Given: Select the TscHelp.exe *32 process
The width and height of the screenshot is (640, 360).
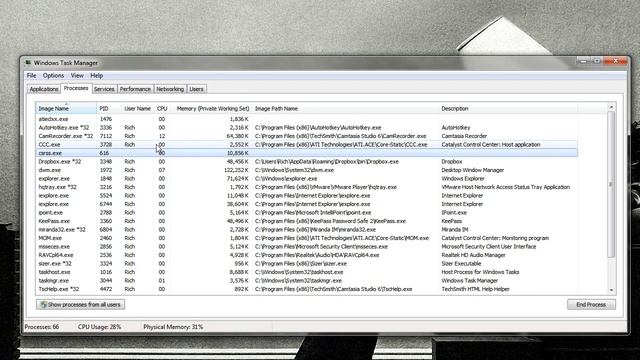Looking at the screenshot, I should coord(307,289).
